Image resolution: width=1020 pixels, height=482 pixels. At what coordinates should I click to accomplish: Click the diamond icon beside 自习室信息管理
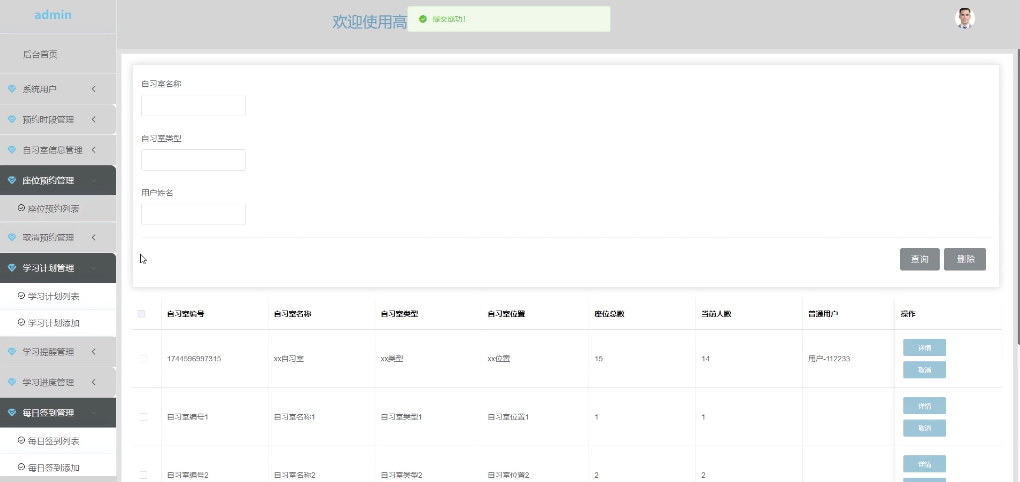point(12,150)
